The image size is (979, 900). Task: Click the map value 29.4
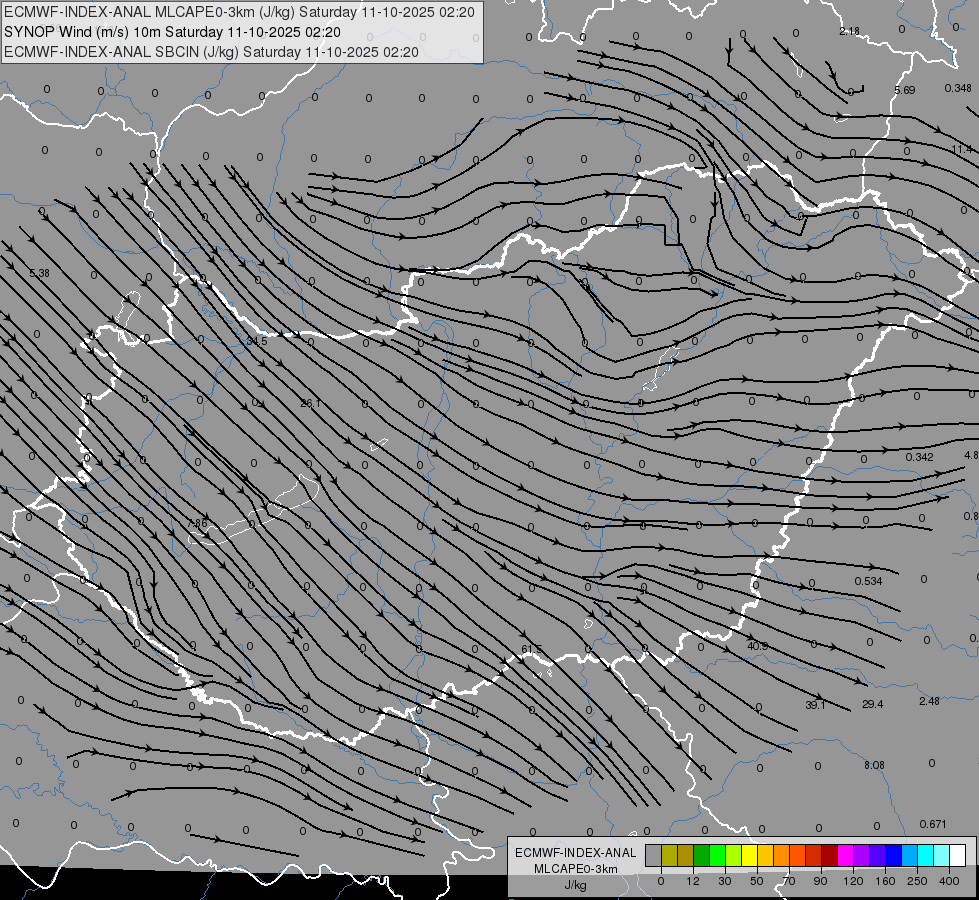pyautogui.click(x=872, y=704)
